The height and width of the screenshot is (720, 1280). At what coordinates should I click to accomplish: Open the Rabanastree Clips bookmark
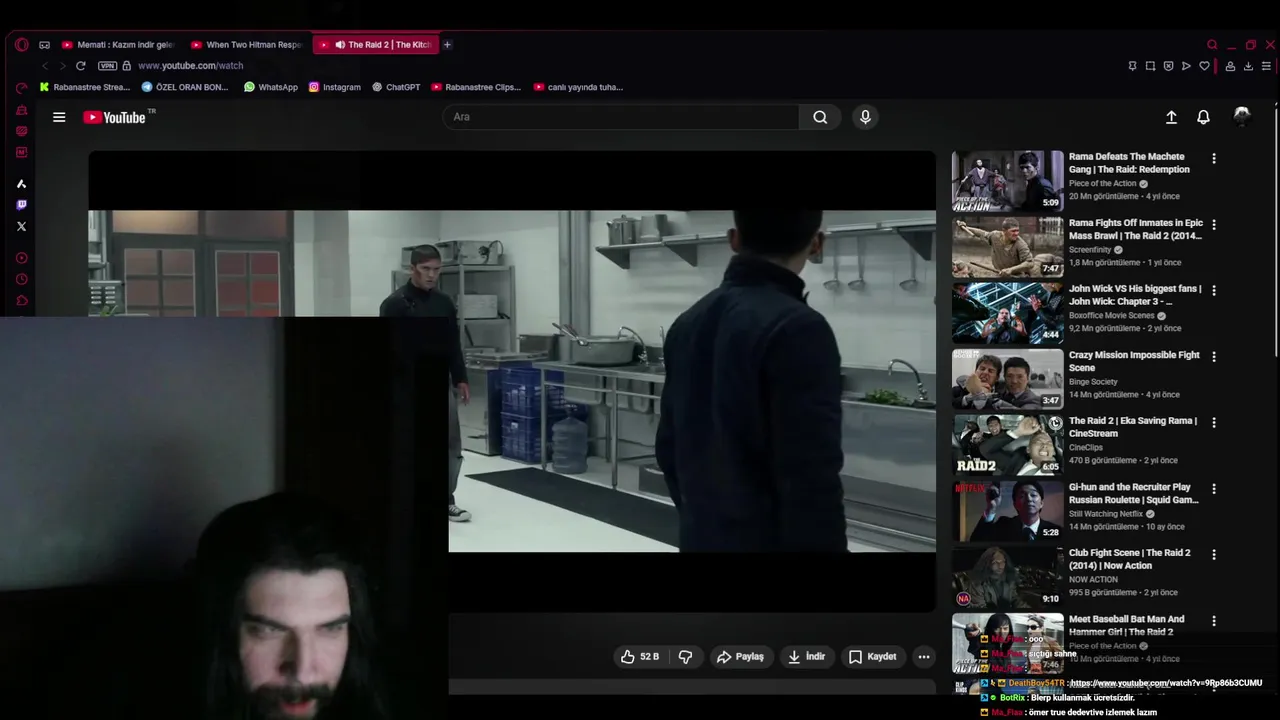476,87
